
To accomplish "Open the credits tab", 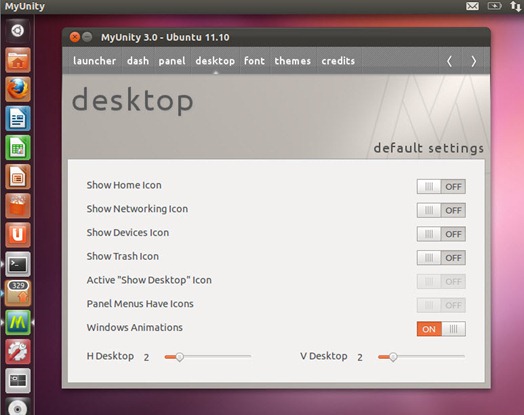I will (x=338, y=61).
